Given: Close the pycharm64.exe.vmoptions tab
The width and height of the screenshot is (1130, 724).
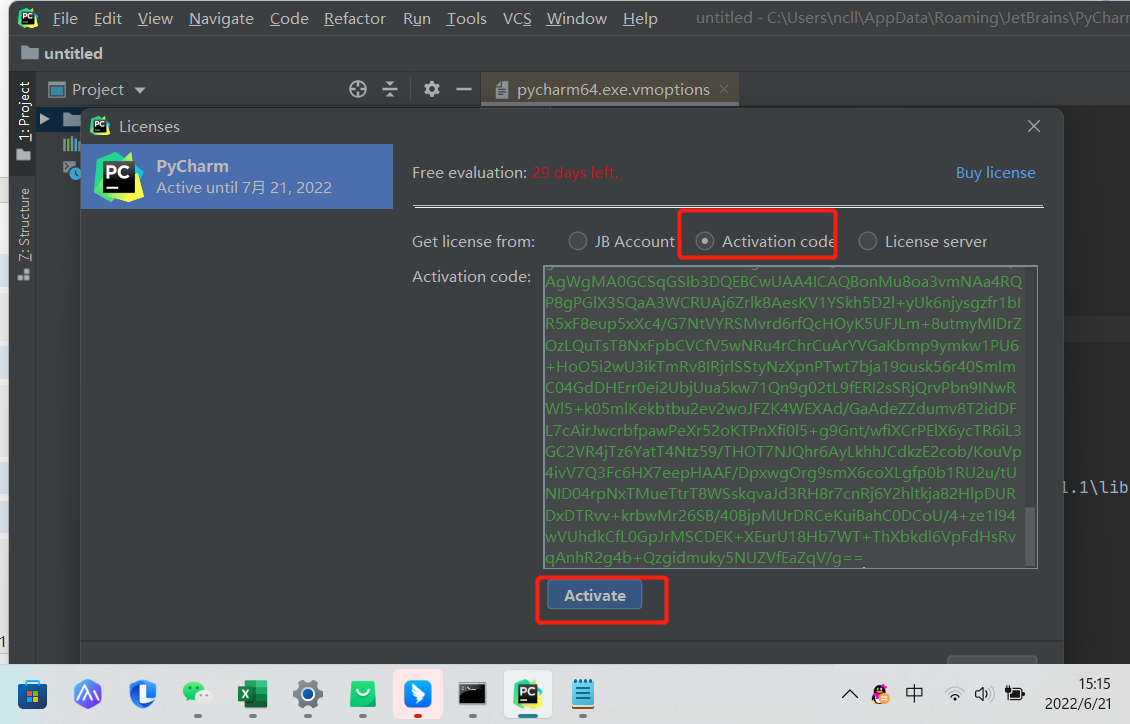Looking at the screenshot, I should point(724,89).
